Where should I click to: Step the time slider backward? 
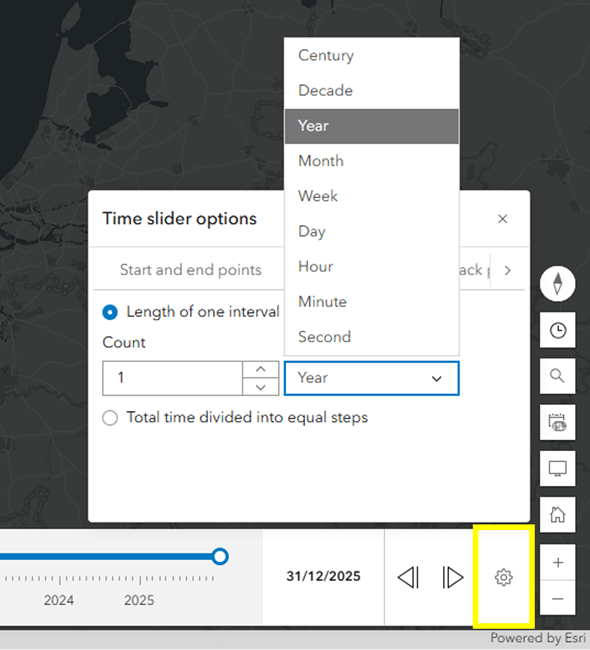[x=408, y=577]
